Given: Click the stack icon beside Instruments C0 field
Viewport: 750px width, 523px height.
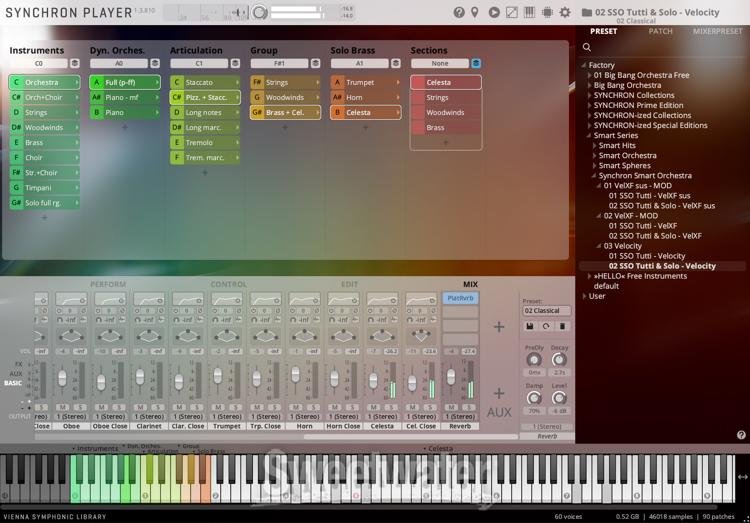Looking at the screenshot, I should click(x=75, y=63).
